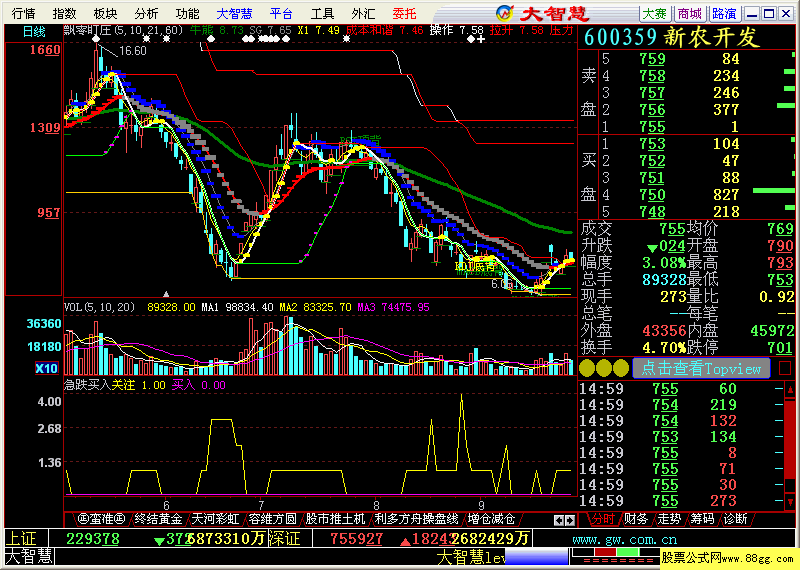Open the 指数 menu
Viewport: 800px width, 570px height.
pos(64,13)
